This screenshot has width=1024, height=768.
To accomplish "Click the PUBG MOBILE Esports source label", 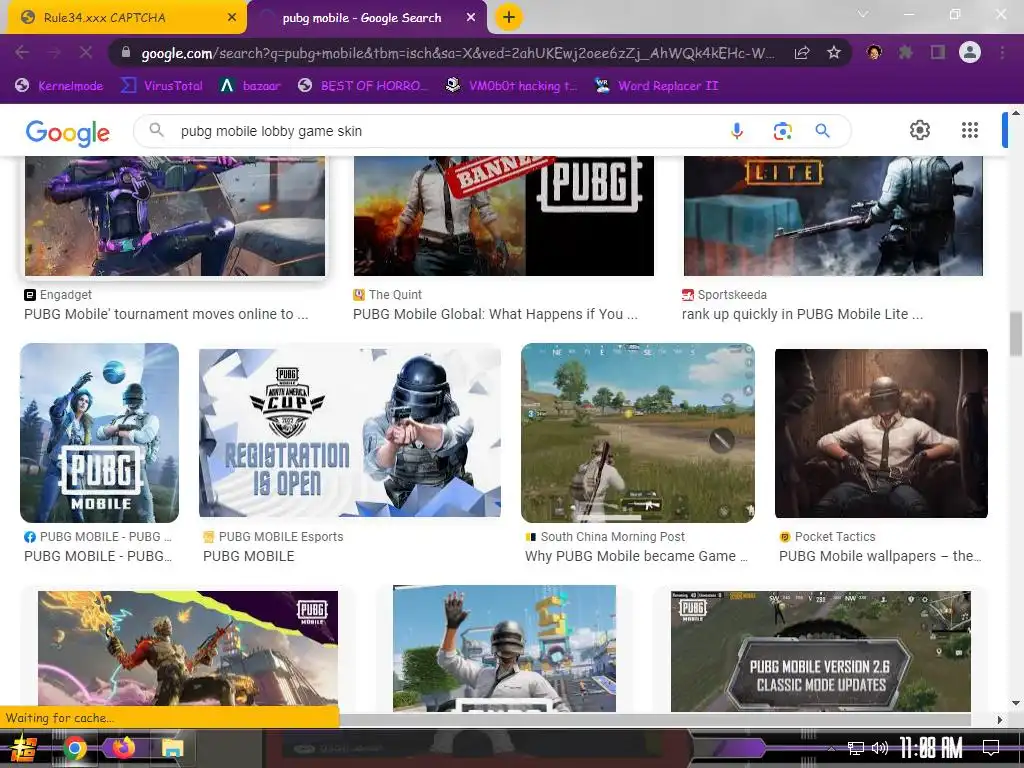I will 281,537.
